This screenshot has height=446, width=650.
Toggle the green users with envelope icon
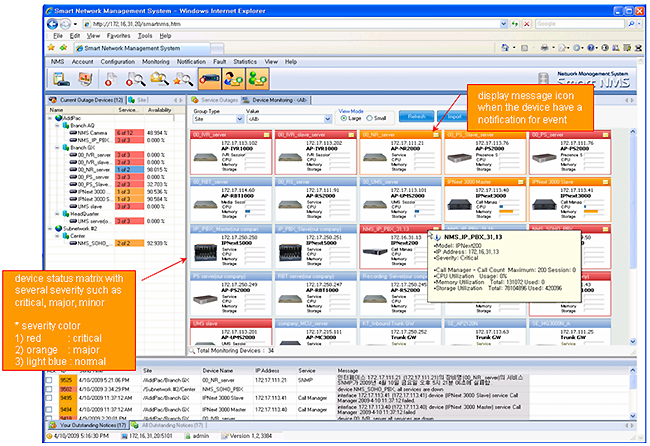pyautogui.click(x=257, y=79)
